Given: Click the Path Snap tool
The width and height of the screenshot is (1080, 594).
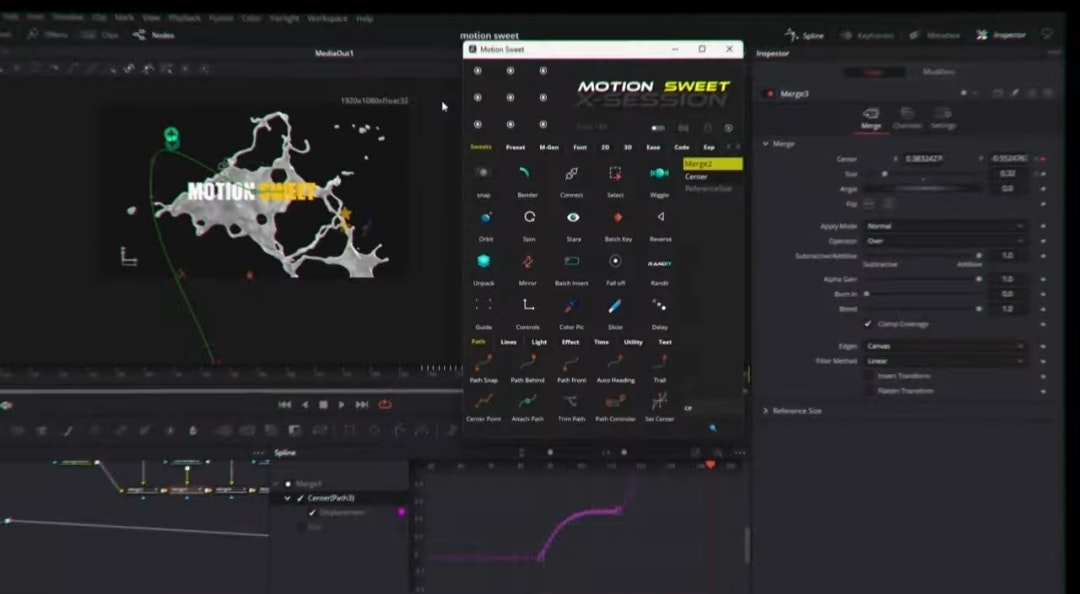Looking at the screenshot, I should 484,362.
